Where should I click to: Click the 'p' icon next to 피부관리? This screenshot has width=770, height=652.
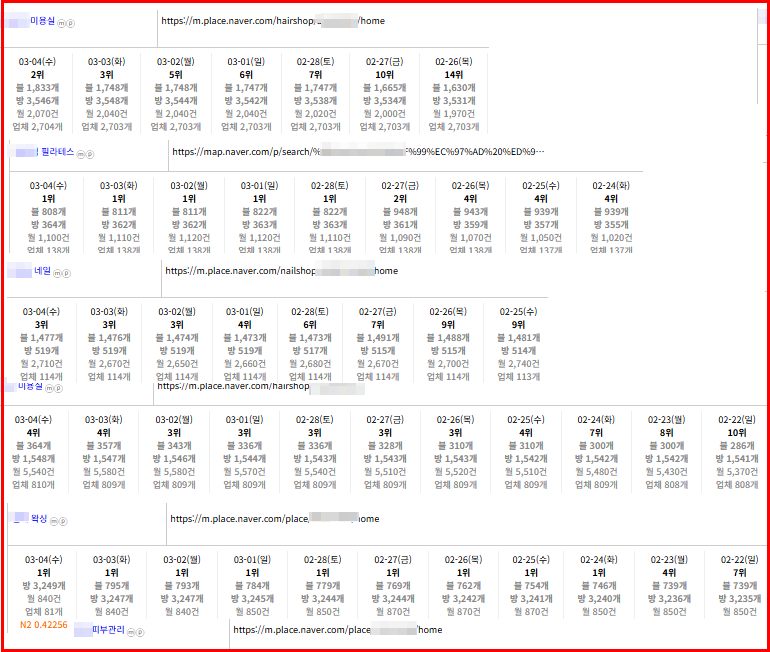(x=140, y=632)
